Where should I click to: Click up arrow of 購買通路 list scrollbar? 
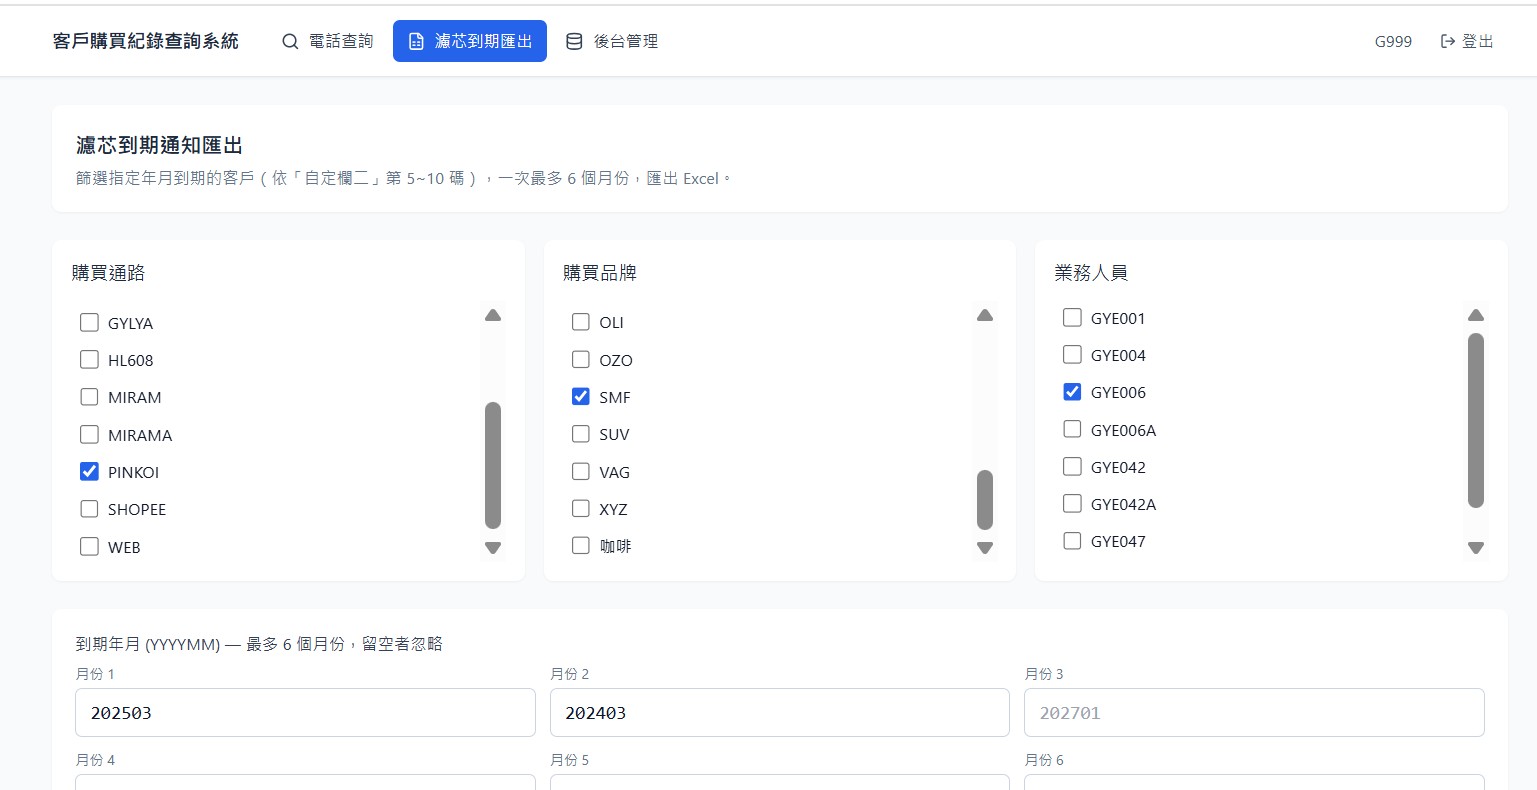pos(493,315)
